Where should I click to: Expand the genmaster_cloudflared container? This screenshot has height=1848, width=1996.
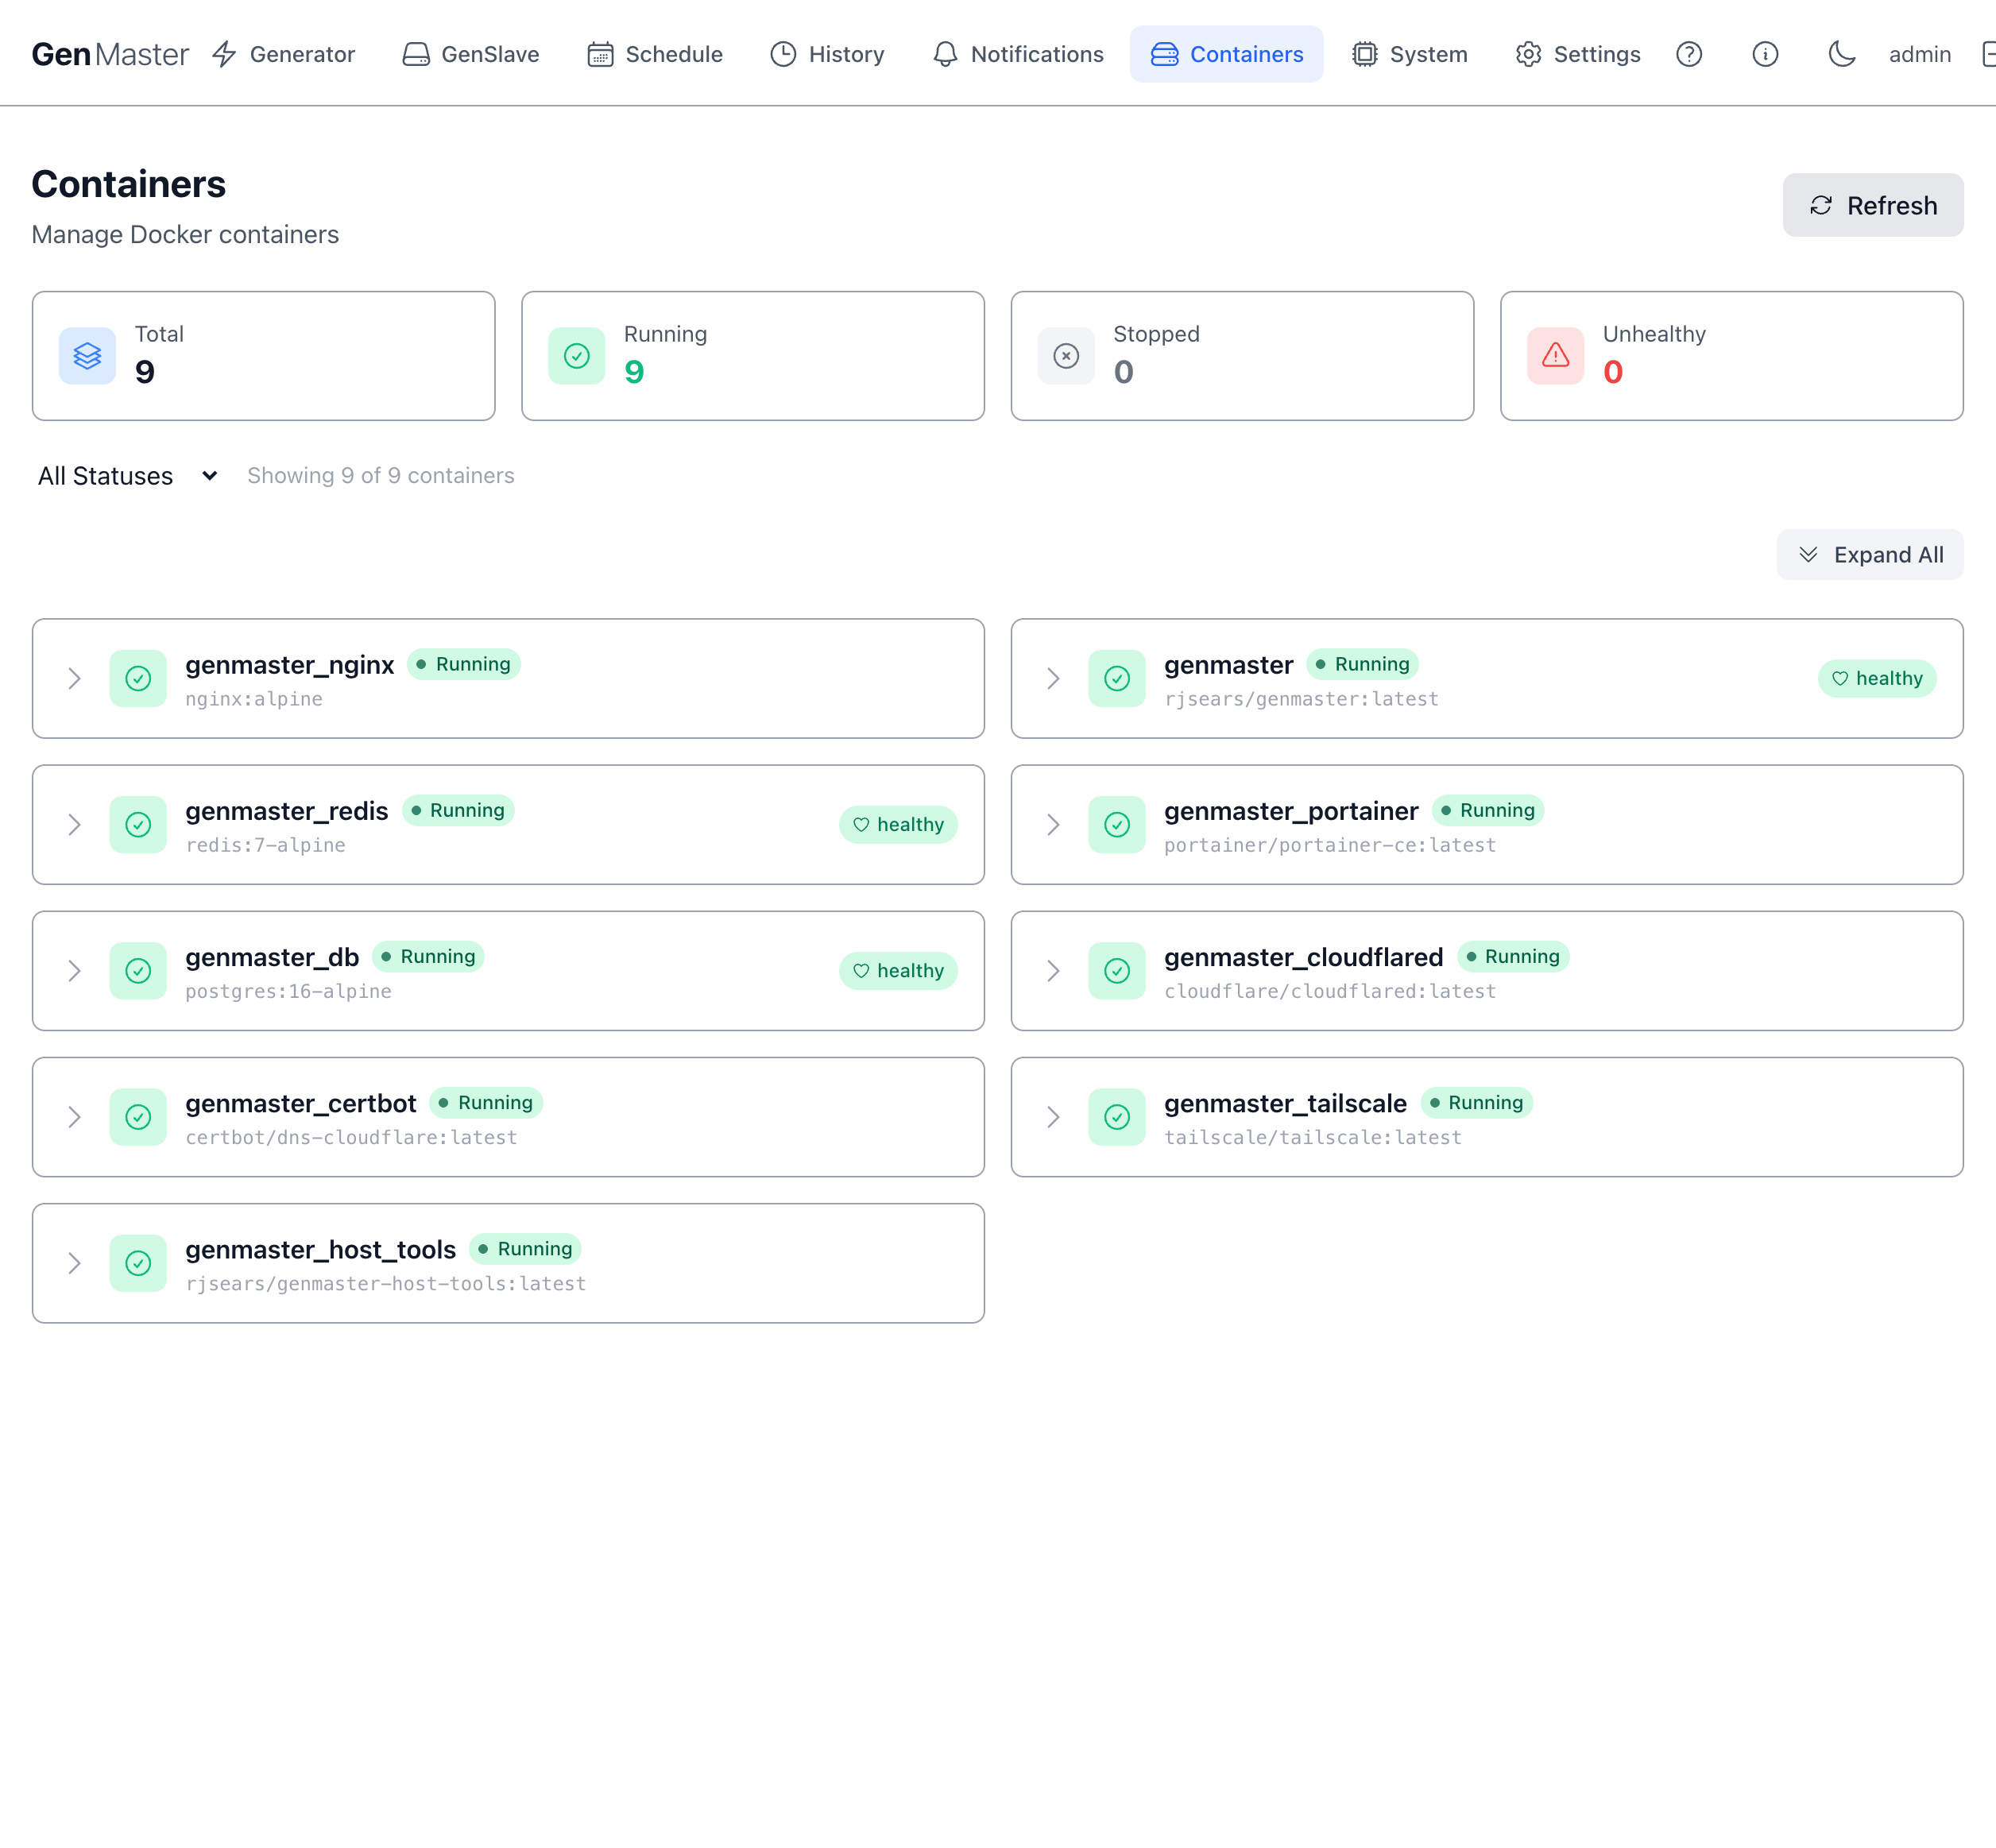pos(1053,971)
